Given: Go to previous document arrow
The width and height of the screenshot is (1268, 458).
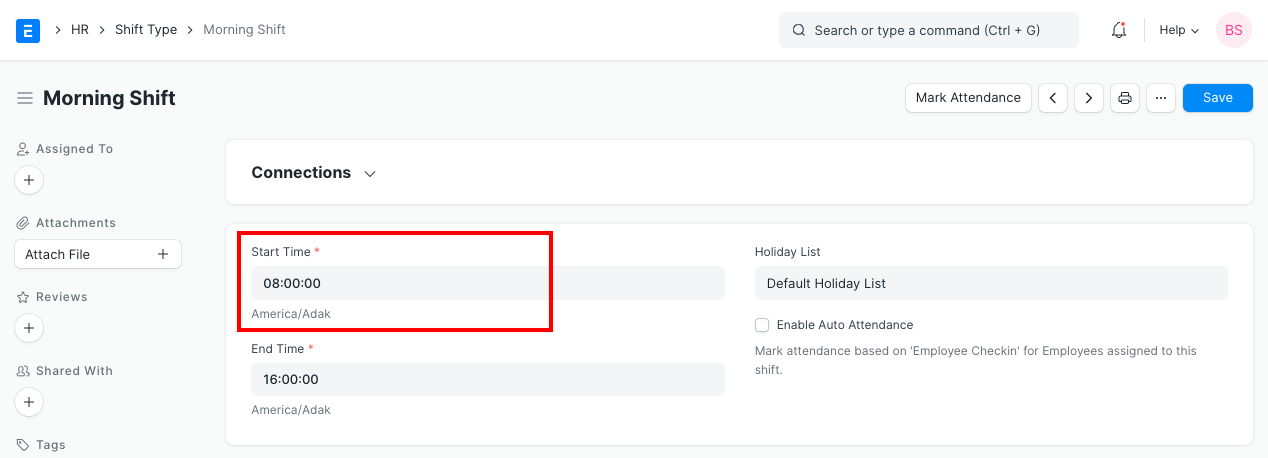Looking at the screenshot, I should (1052, 98).
